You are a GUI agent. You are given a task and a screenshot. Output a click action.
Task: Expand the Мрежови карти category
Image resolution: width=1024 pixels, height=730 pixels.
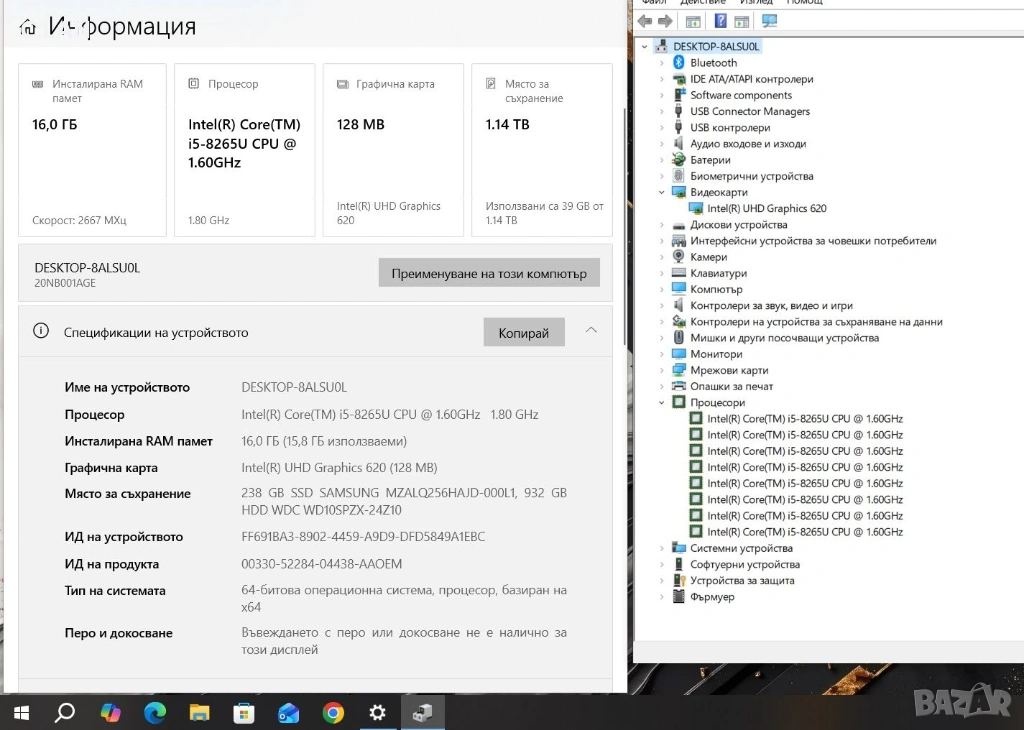pyautogui.click(x=662, y=370)
